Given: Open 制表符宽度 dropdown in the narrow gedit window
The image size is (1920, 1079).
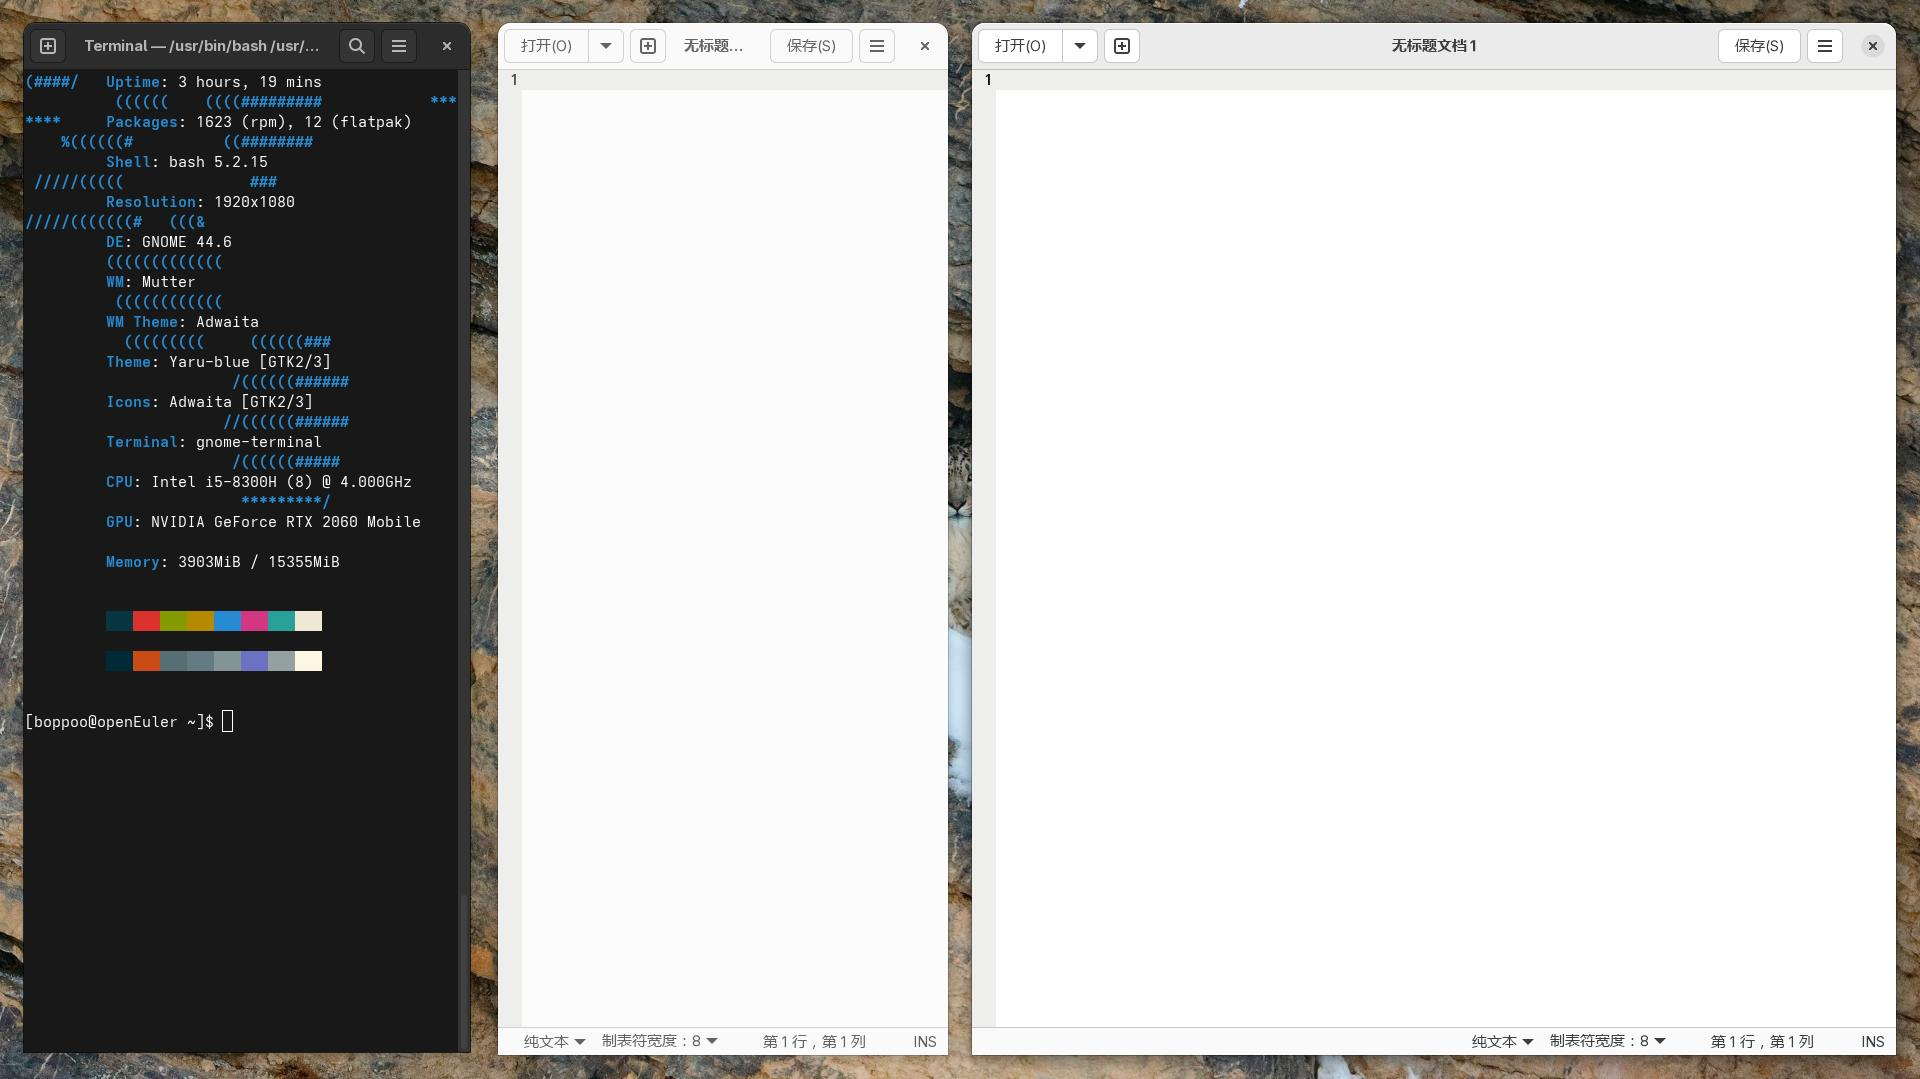Looking at the screenshot, I should pos(660,1041).
